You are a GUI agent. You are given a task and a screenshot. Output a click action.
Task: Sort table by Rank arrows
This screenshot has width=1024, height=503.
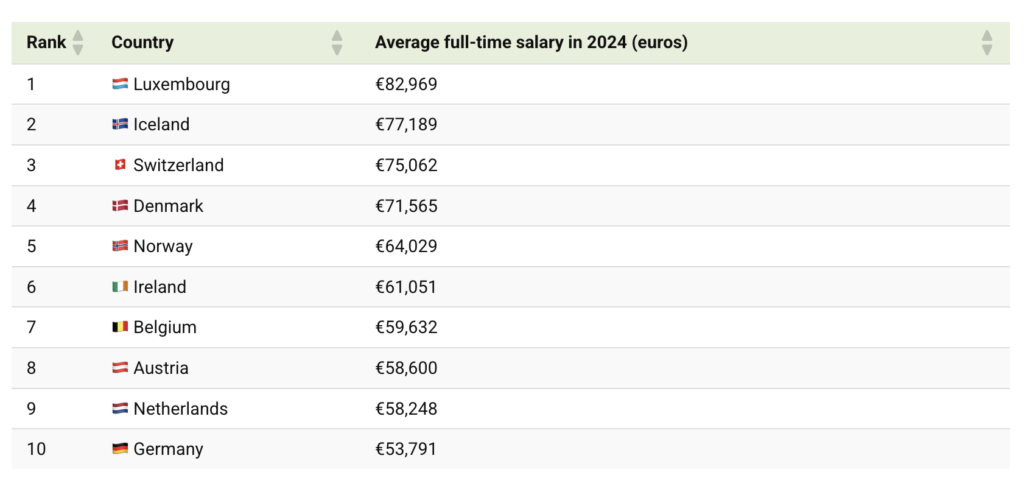coord(78,43)
